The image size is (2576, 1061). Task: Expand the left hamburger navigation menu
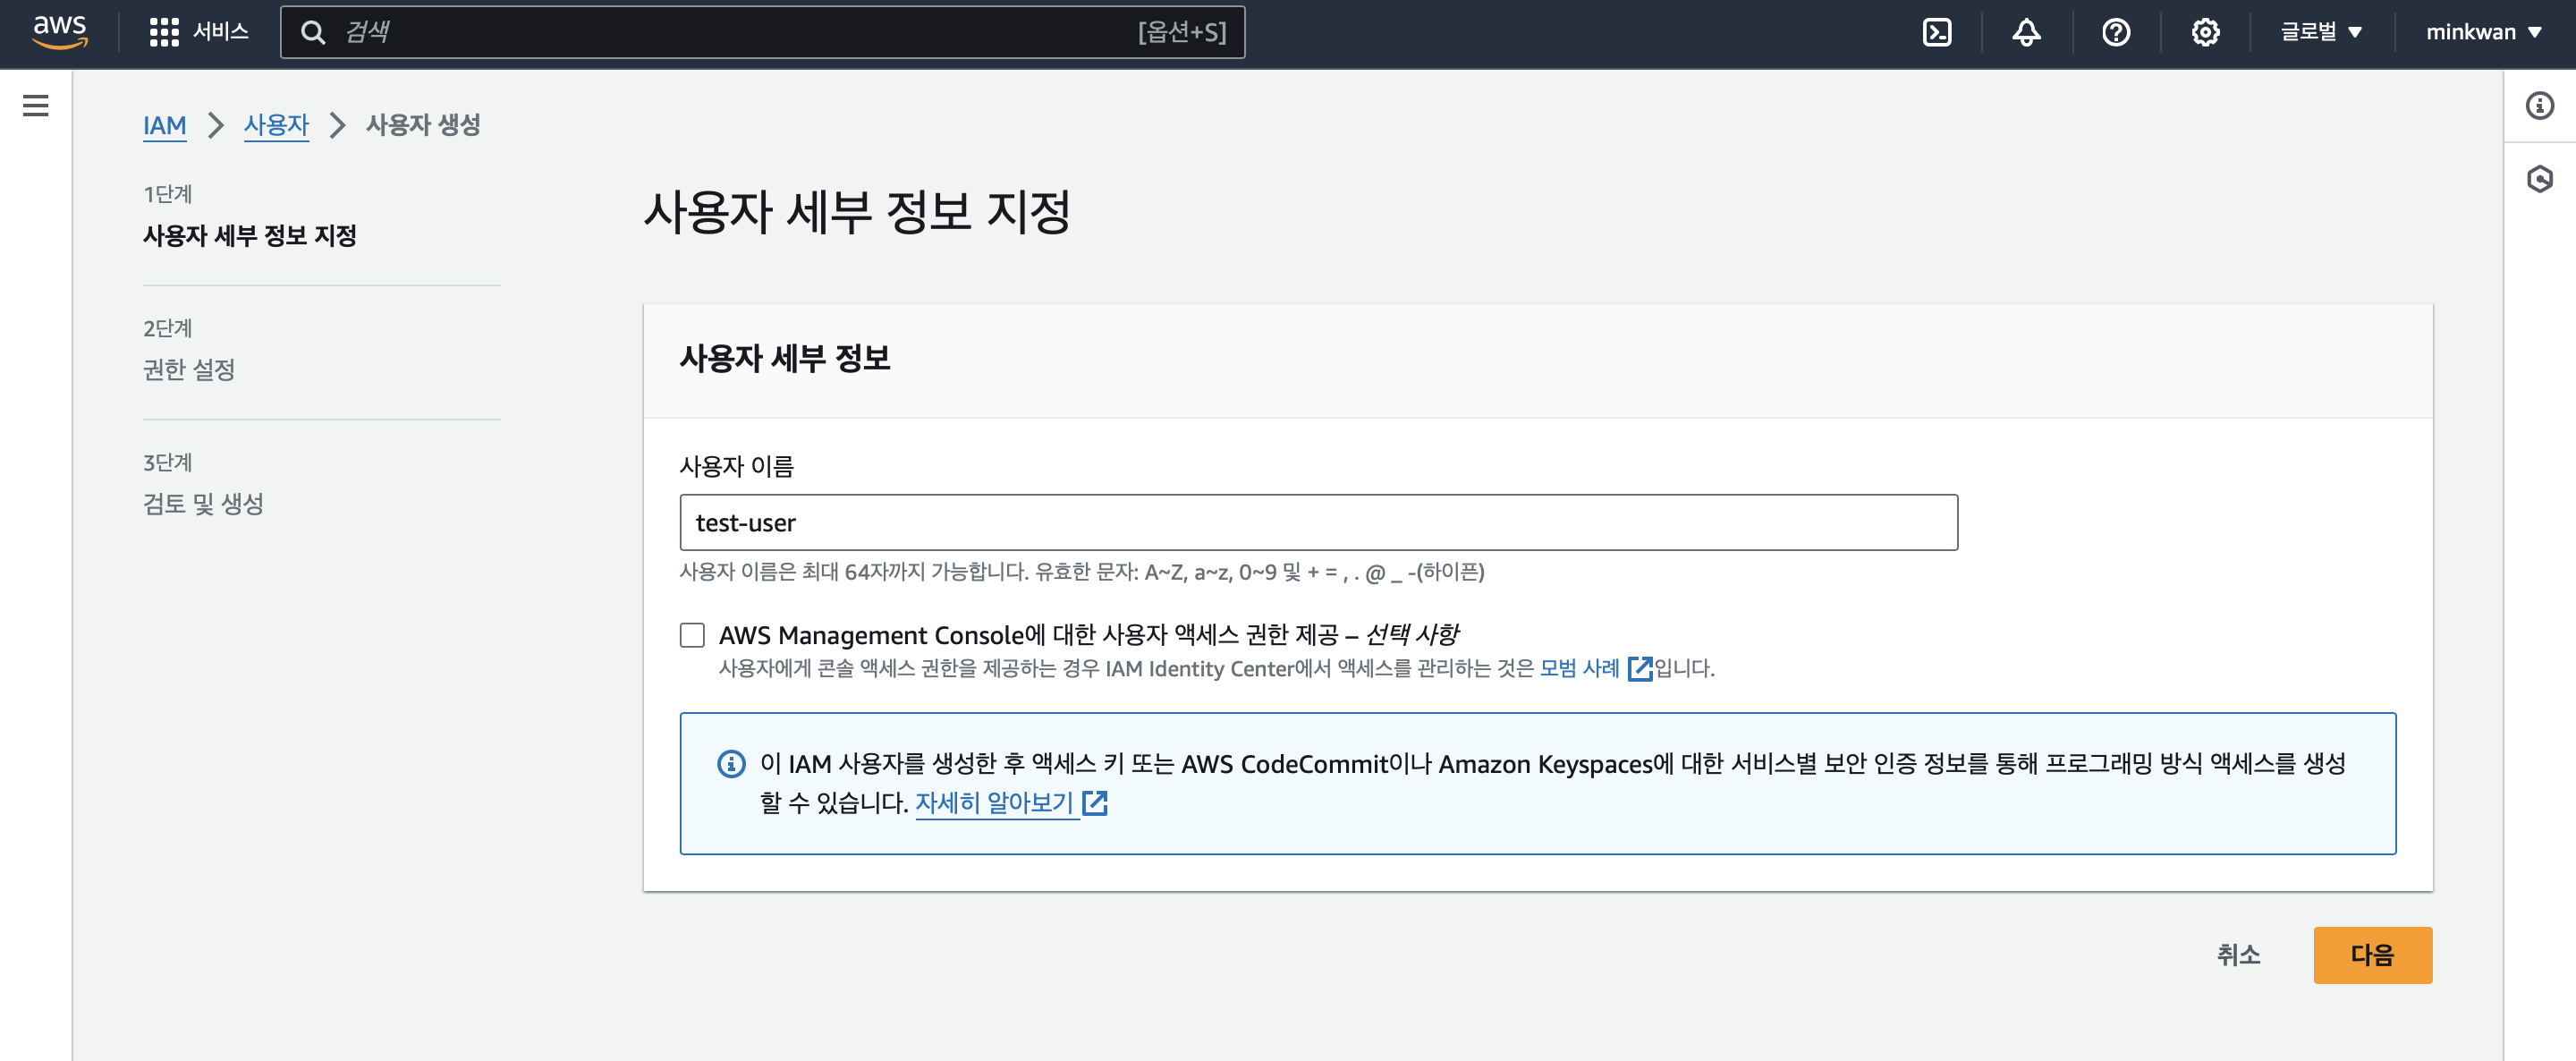[36, 105]
